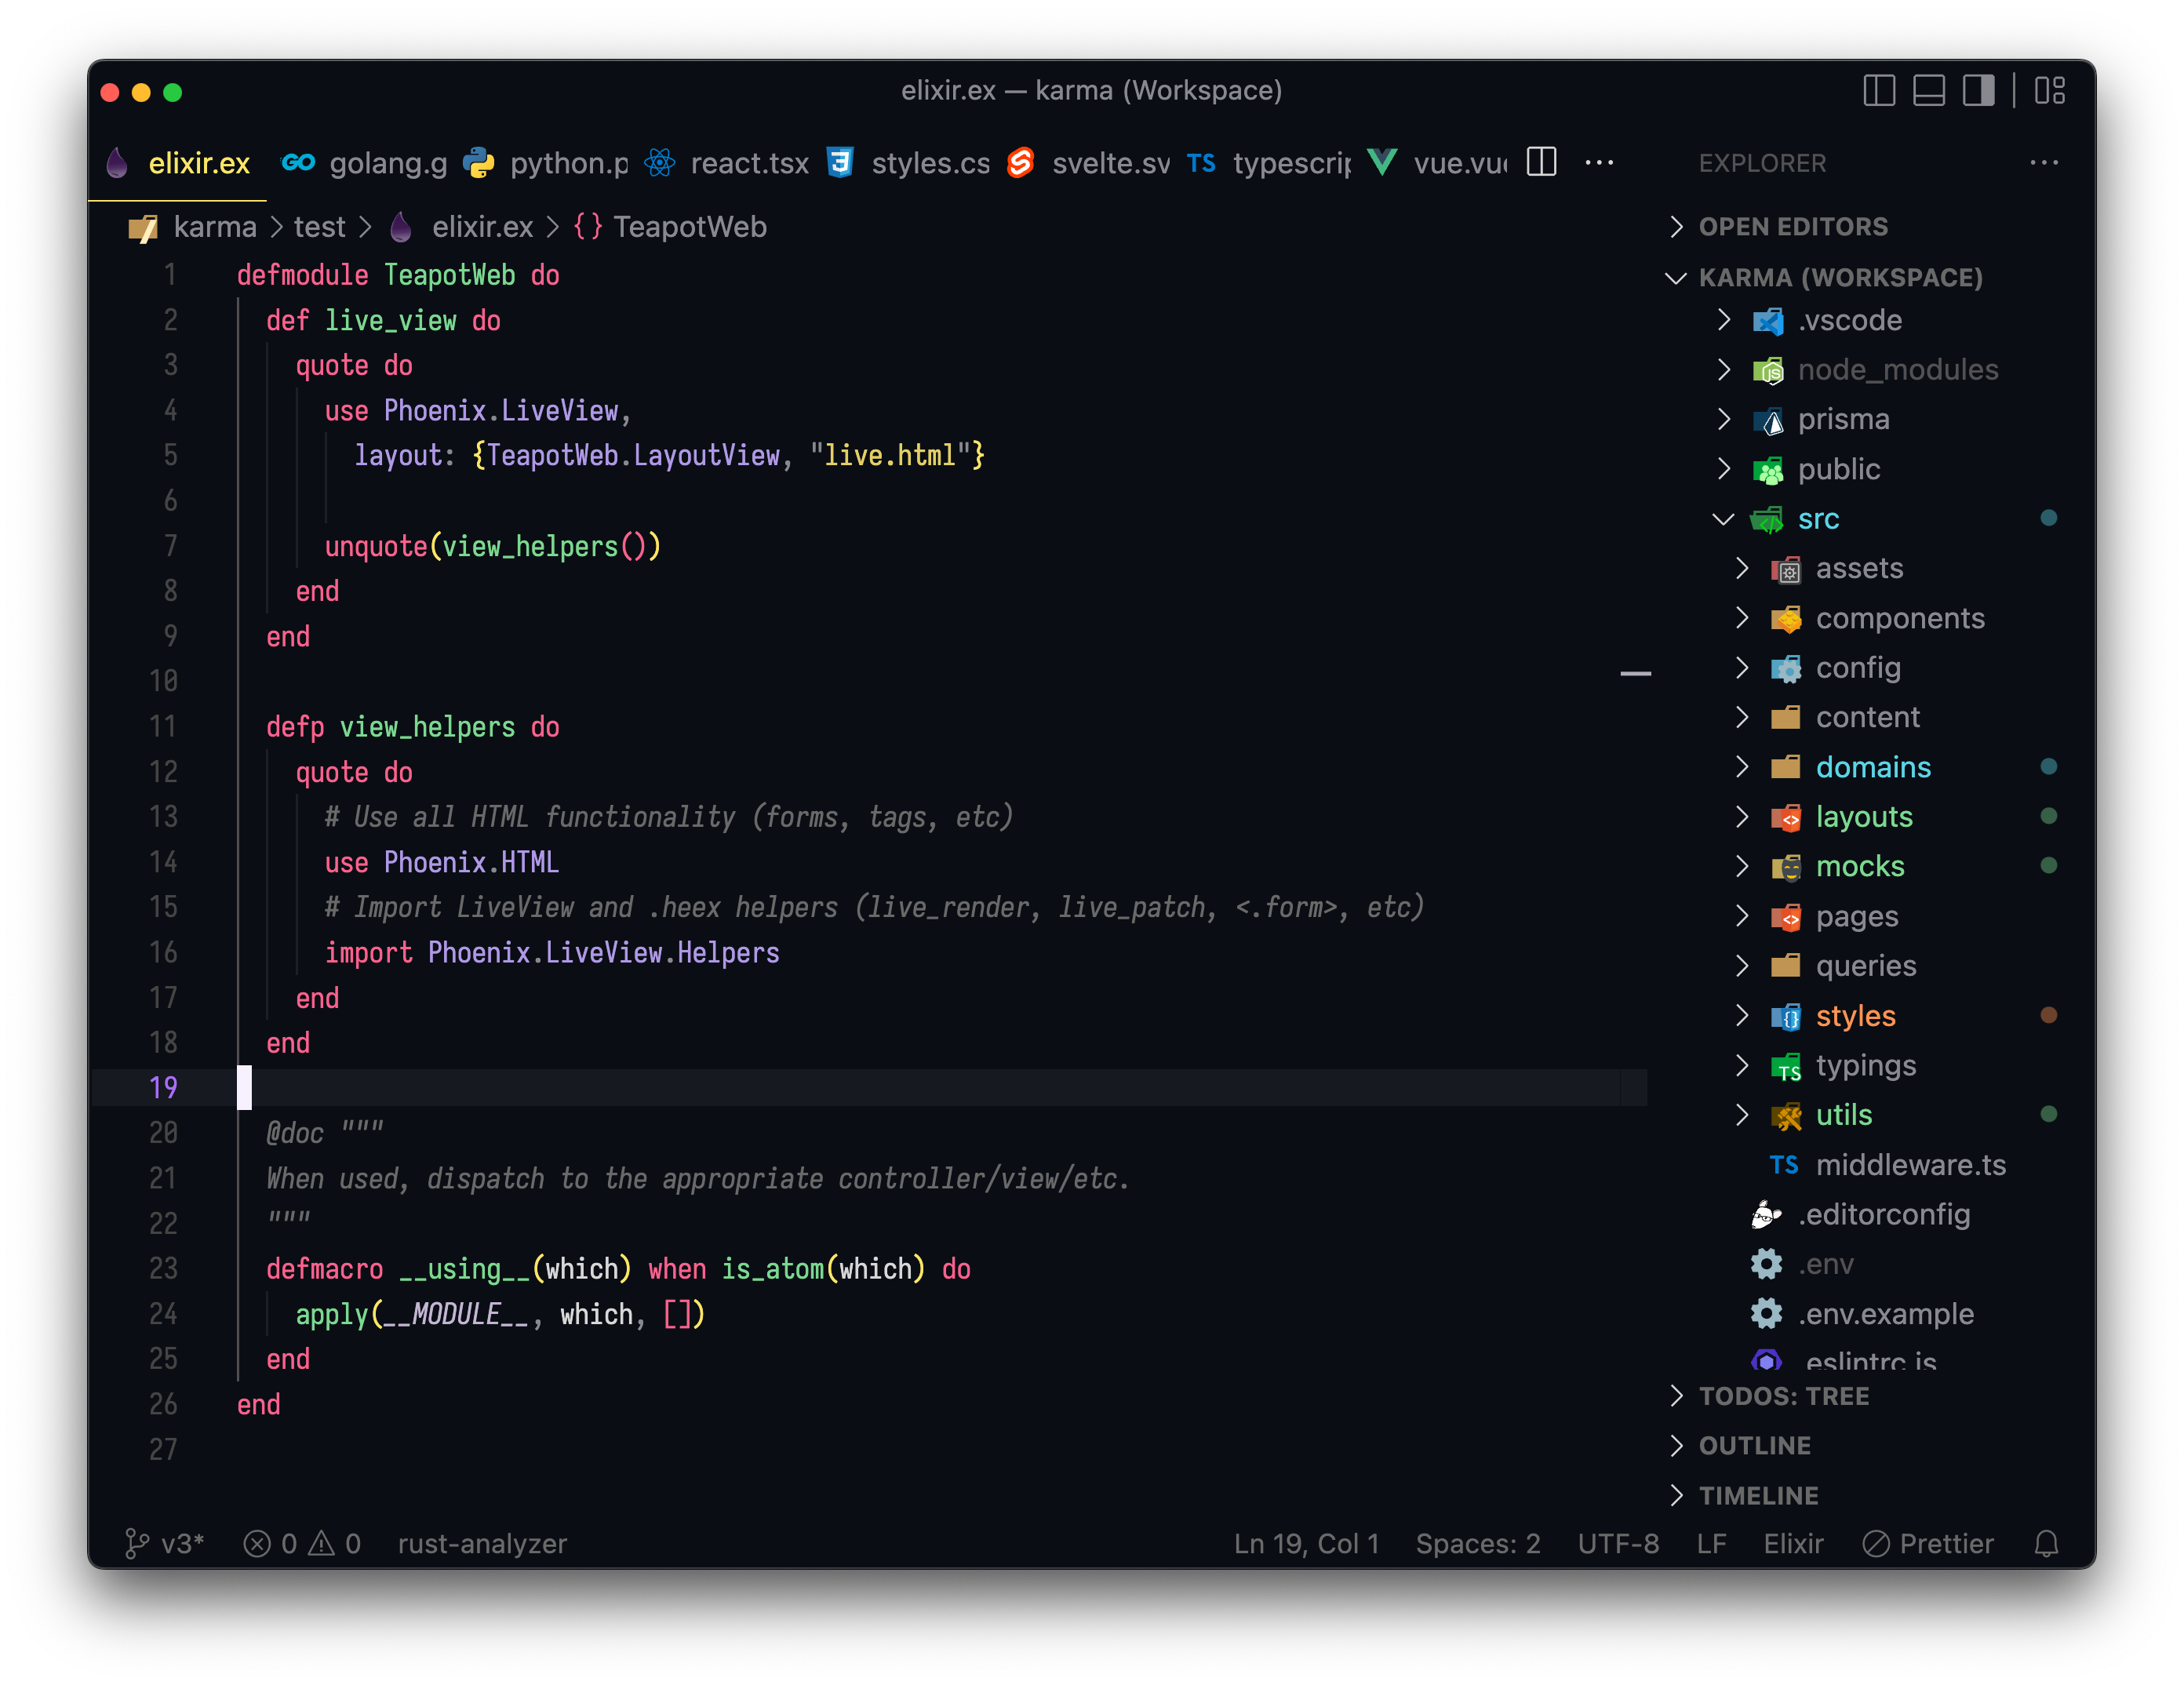Open the Explorer views ellipsis menu
This screenshot has width=2184, height=1685.
2044,163
